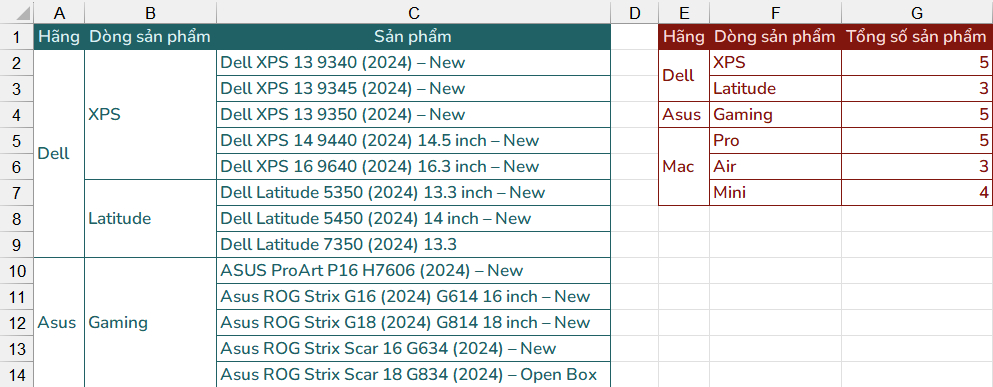Click the red "Dòng sản phẩm" header cell F1
This screenshot has height=387, width=993.
pos(776,37)
